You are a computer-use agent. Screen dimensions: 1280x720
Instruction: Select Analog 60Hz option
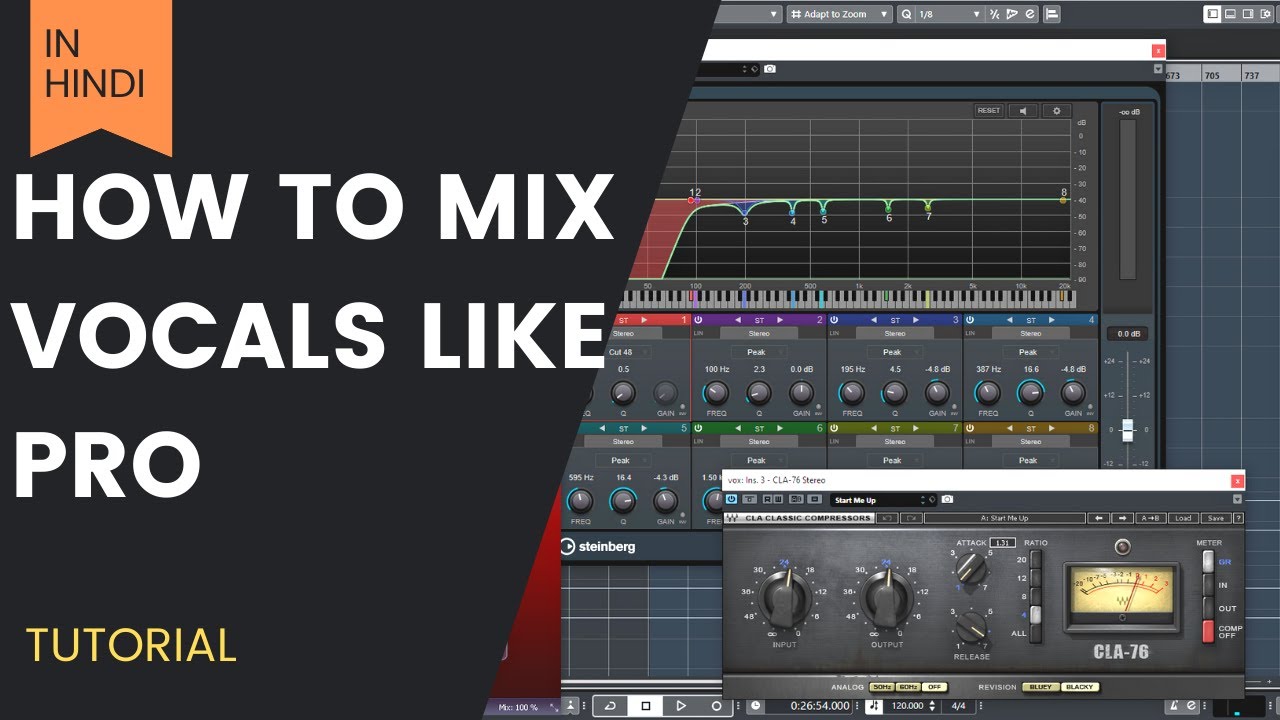tap(908, 687)
